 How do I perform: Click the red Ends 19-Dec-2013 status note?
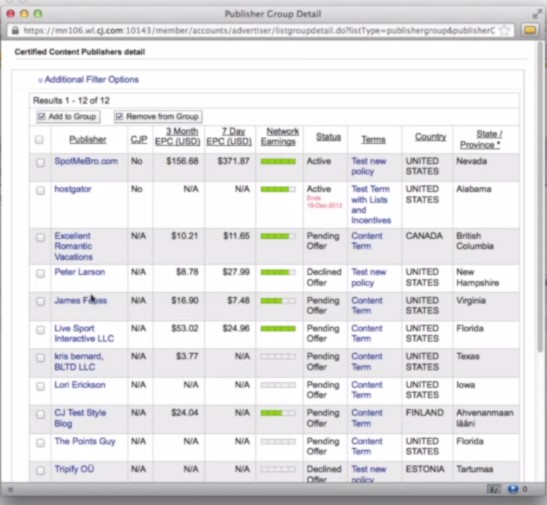[324, 202]
